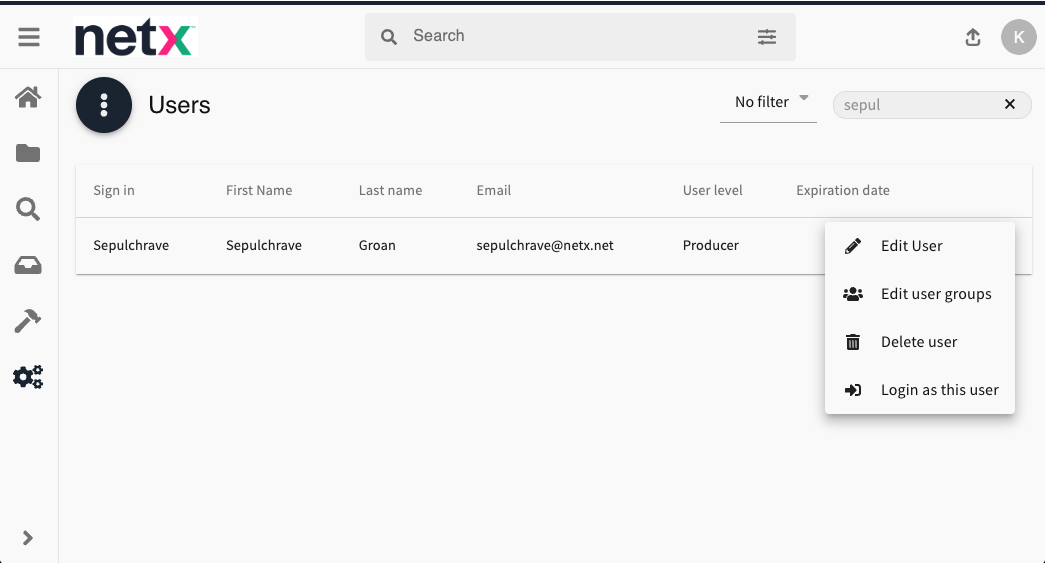The height and width of the screenshot is (563, 1045).
Task: Clear the sepul user filter text
Action: tap(1010, 104)
